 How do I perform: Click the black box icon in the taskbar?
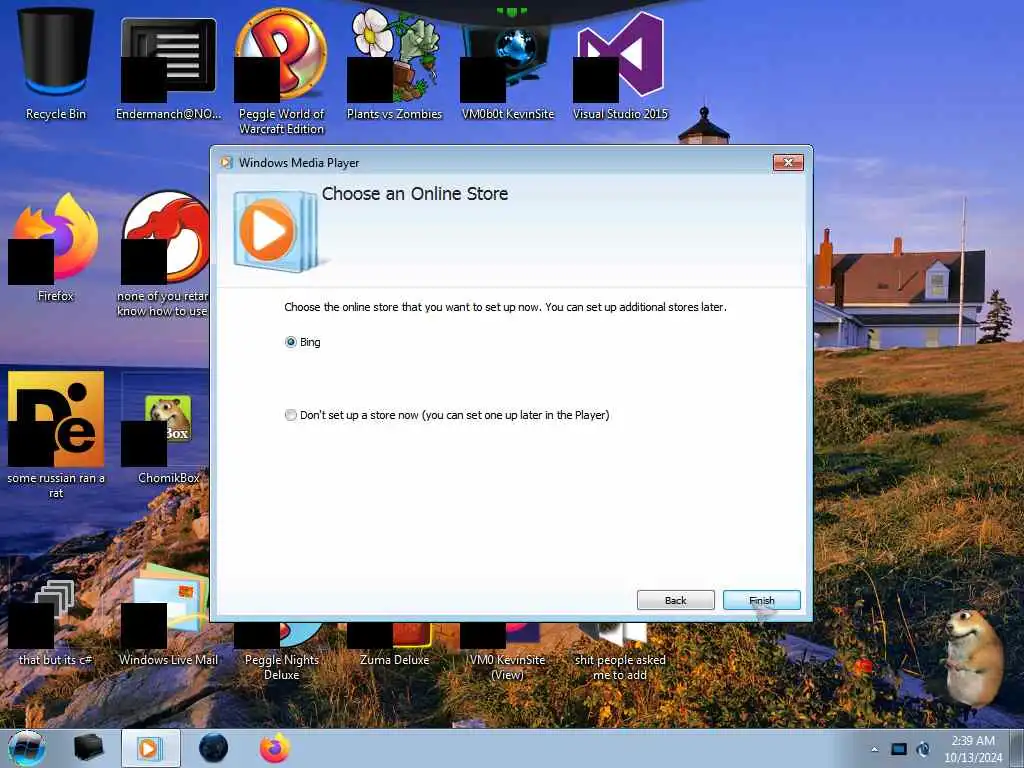pos(89,748)
